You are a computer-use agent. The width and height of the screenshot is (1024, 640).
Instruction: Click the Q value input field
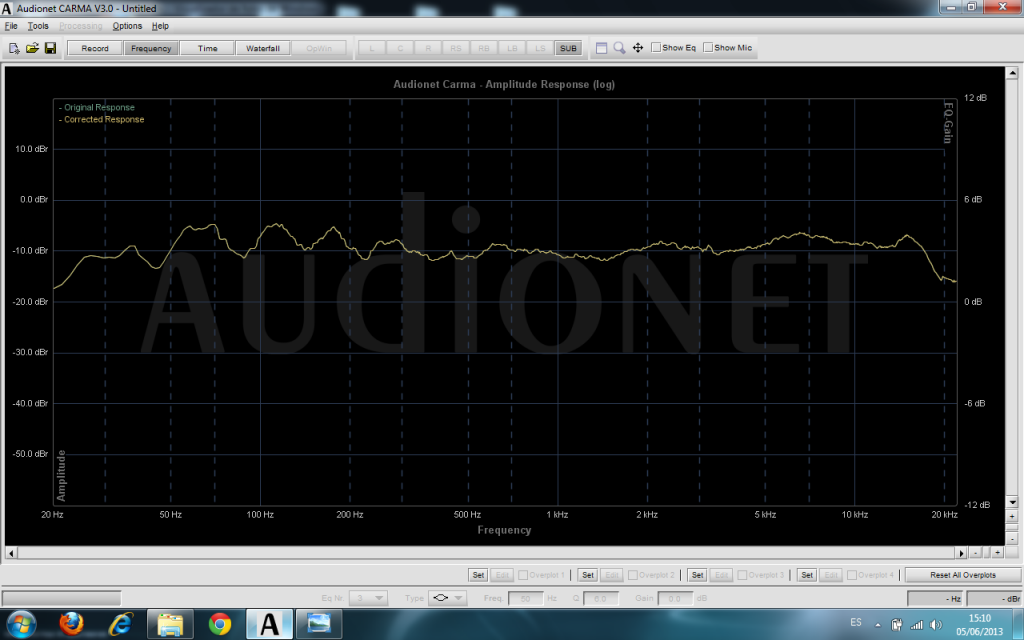click(x=600, y=598)
